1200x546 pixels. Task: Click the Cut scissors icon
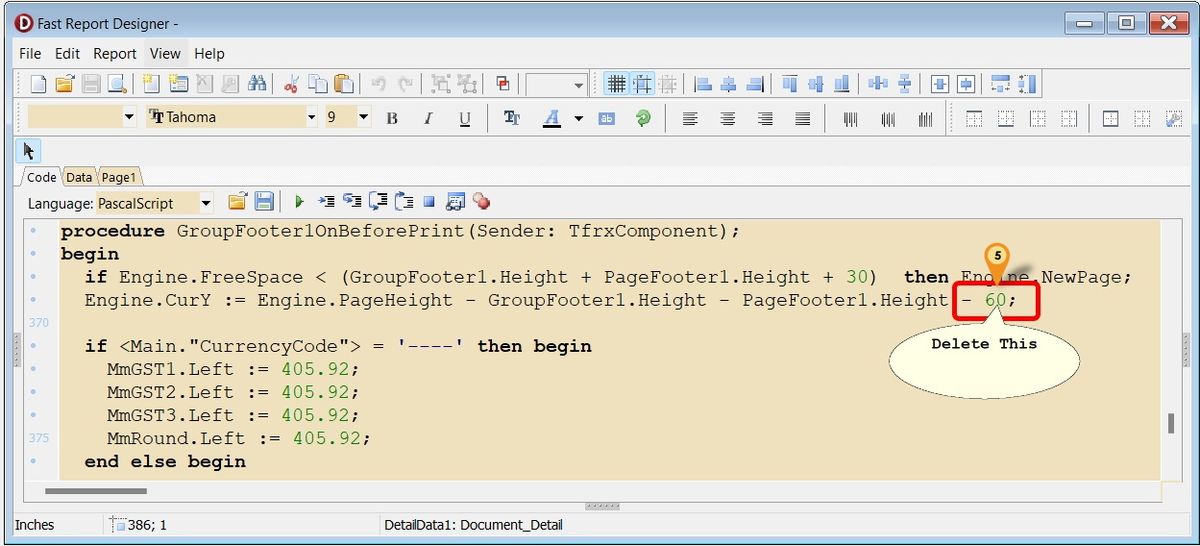(x=291, y=84)
